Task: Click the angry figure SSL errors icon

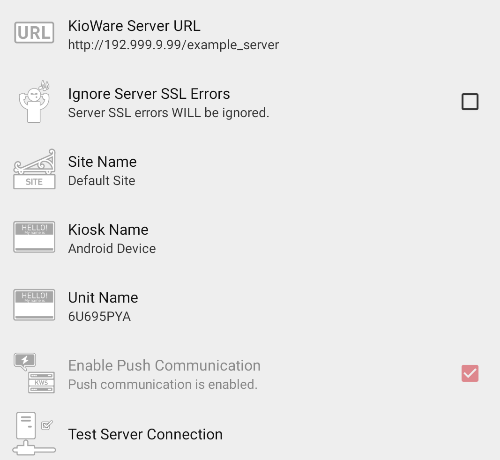Action: (34, 102)
